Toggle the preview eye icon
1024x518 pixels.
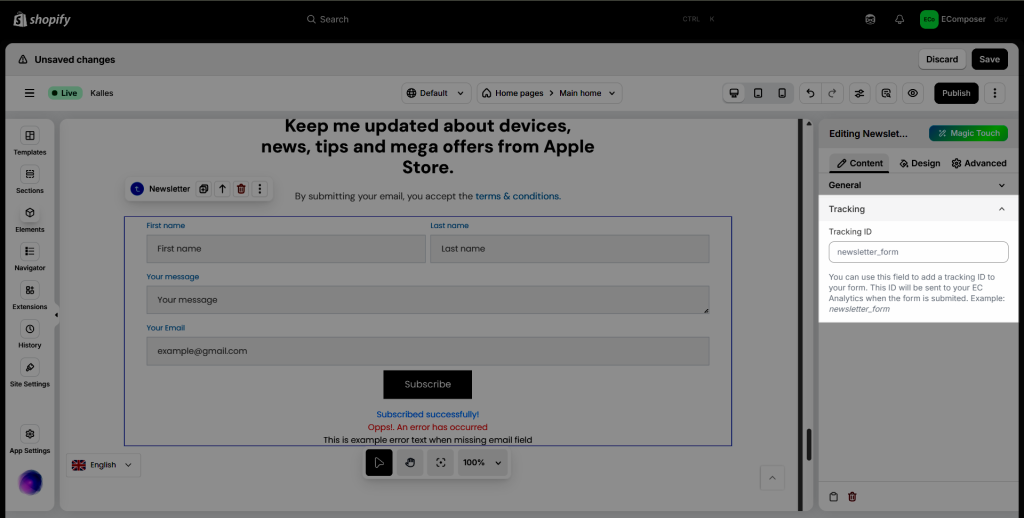pyautogui.click(x=912, y=93)
